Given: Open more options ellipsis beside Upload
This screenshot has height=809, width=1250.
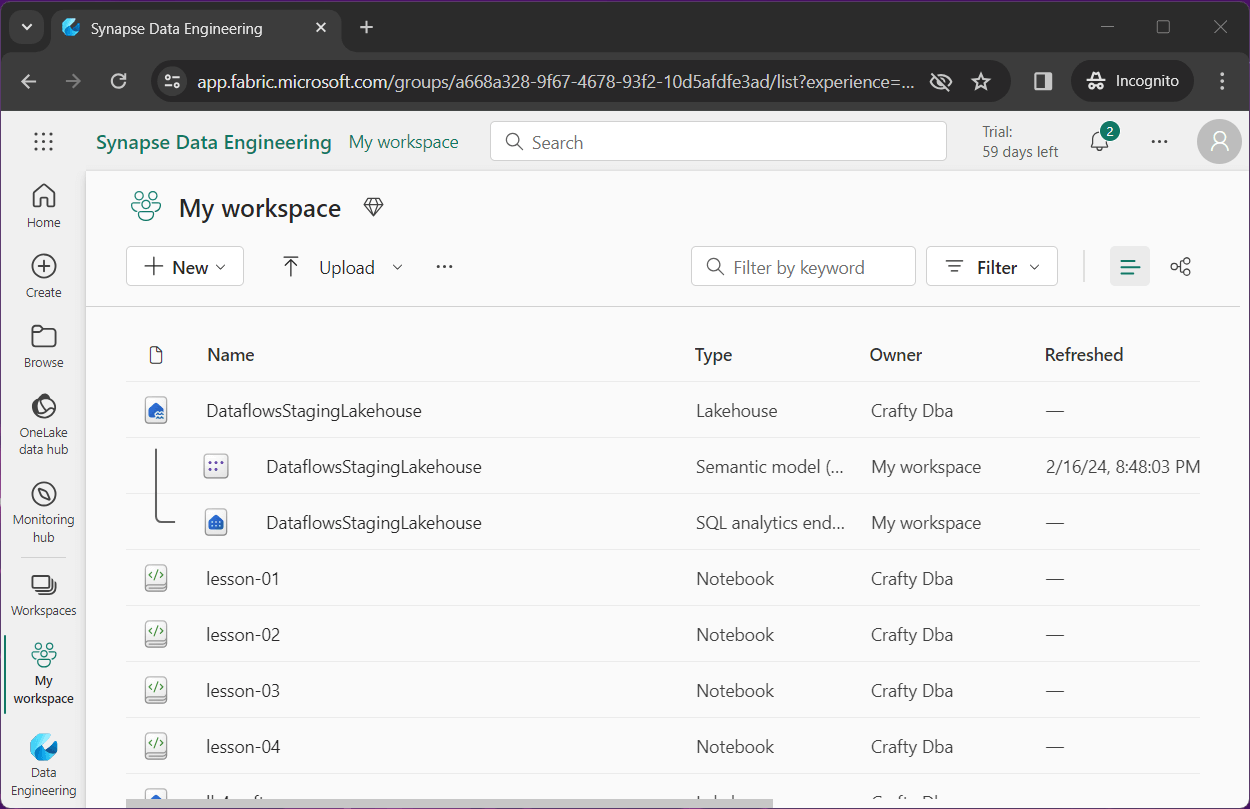Looking at the screenshot, I should 445,267.
